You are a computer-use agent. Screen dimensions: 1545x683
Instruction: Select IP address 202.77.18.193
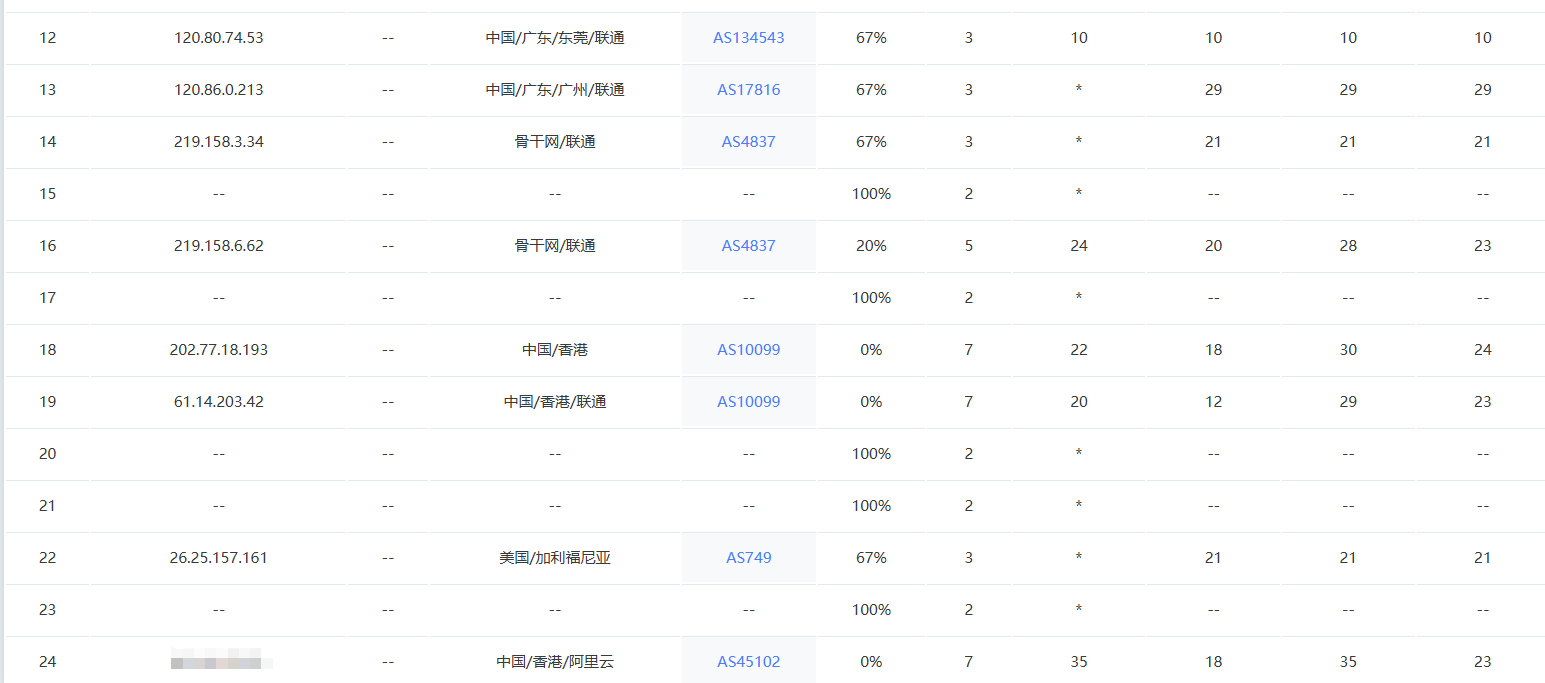(x=219, y=350)
